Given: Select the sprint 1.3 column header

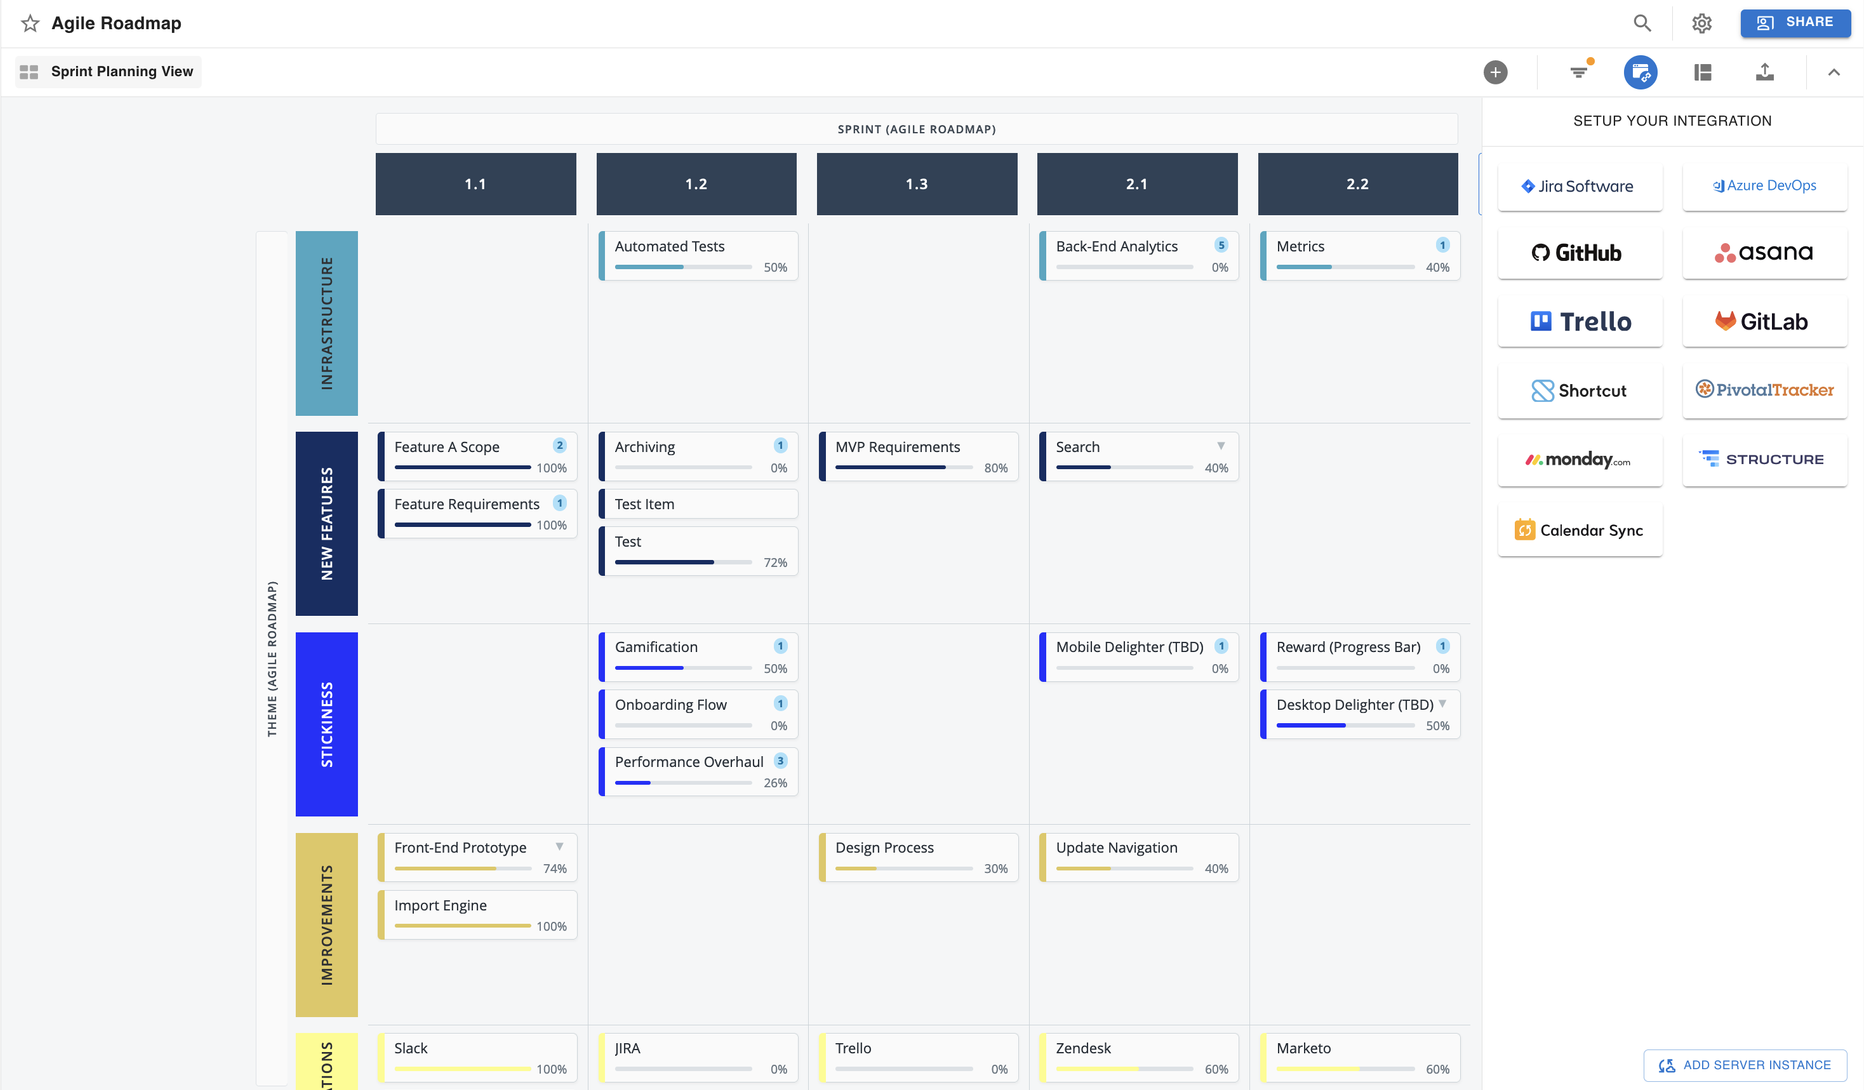Looking at the screenshot, I should (x=916, y=184).
